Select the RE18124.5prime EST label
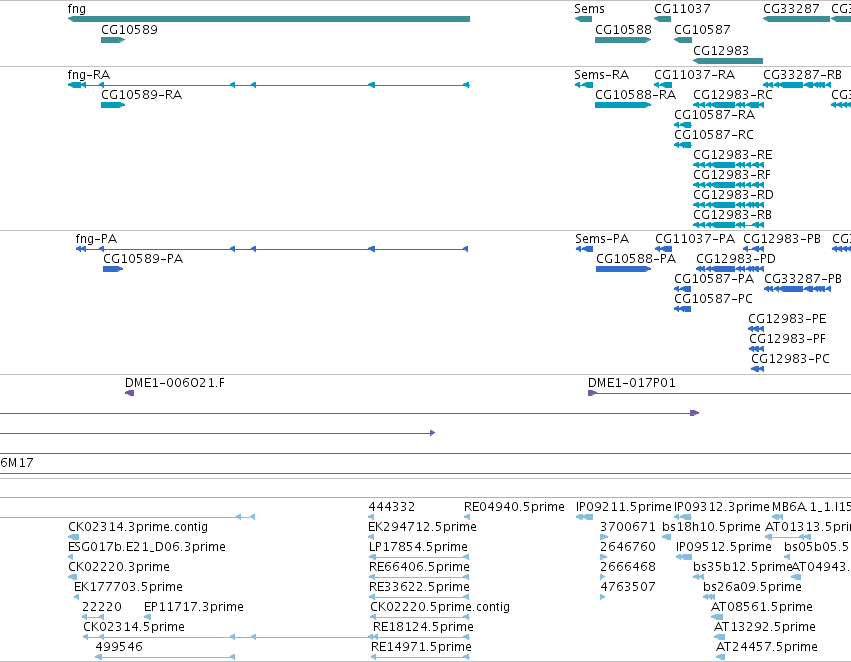This screenshot has width=851, height=662. pyautogui.click(x=423, y=627)
